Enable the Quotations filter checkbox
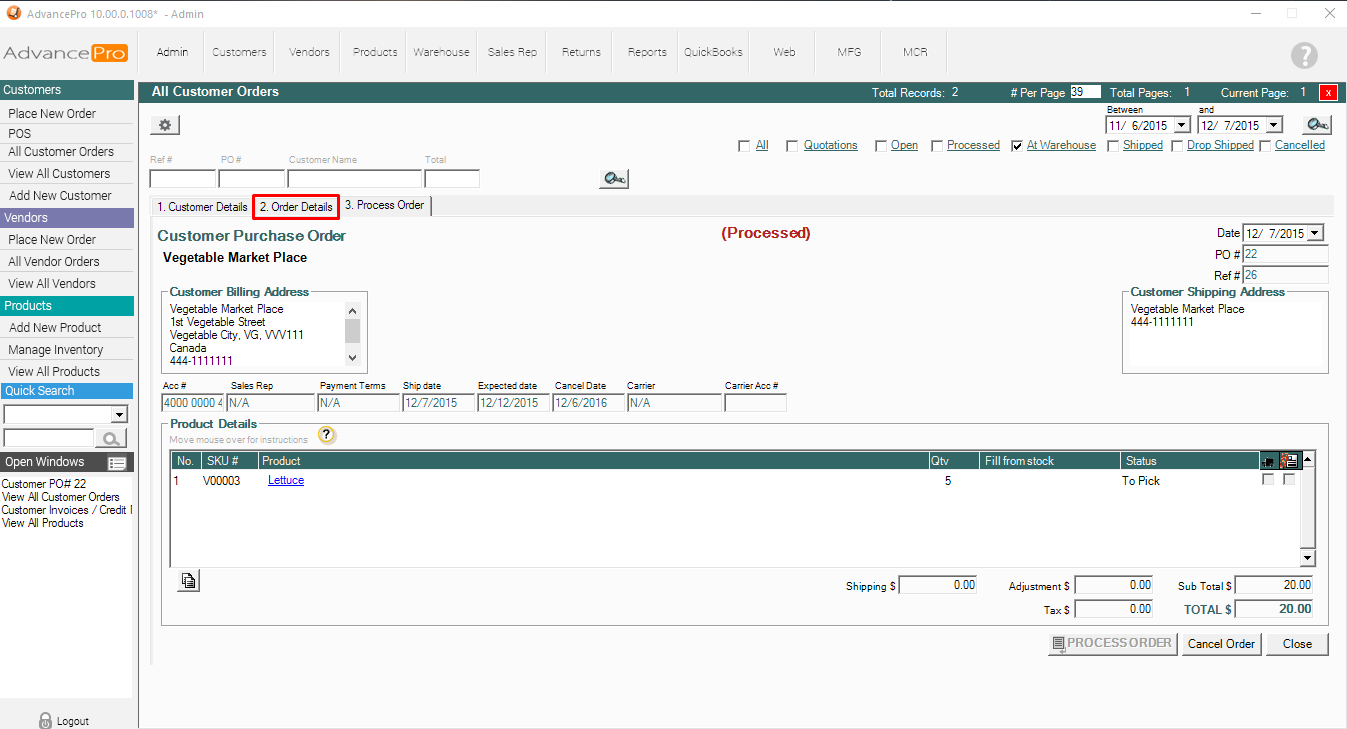This screenshot has width=1347, height=729. [x=792, y=146]
